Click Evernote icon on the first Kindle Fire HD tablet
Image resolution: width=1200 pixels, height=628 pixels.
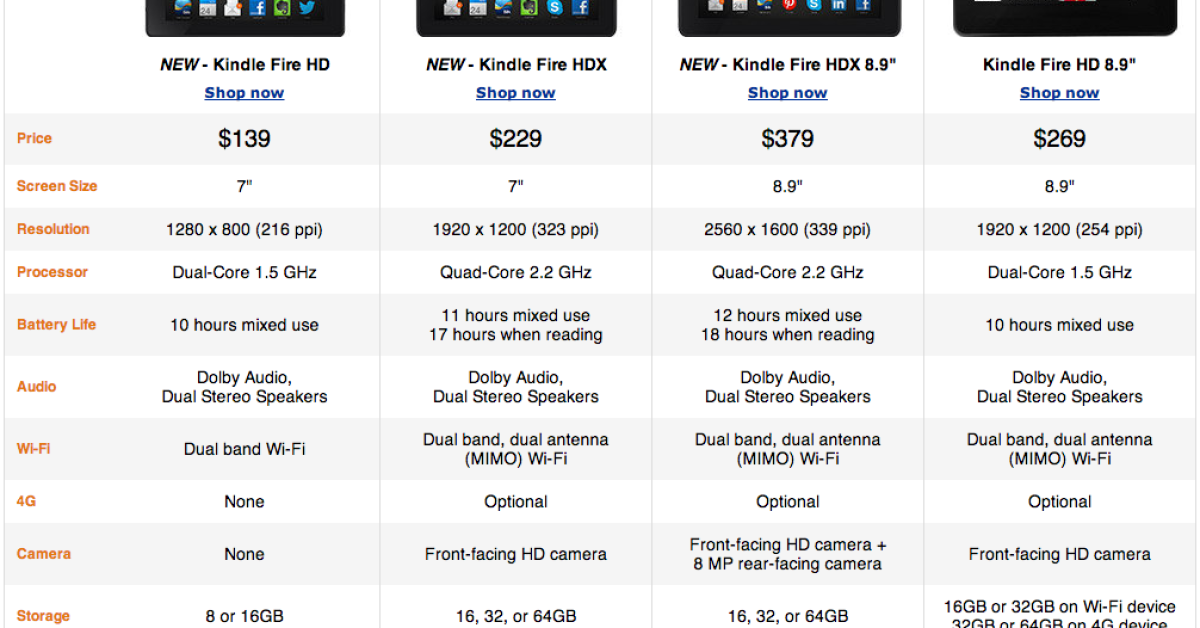click(282, 8)
